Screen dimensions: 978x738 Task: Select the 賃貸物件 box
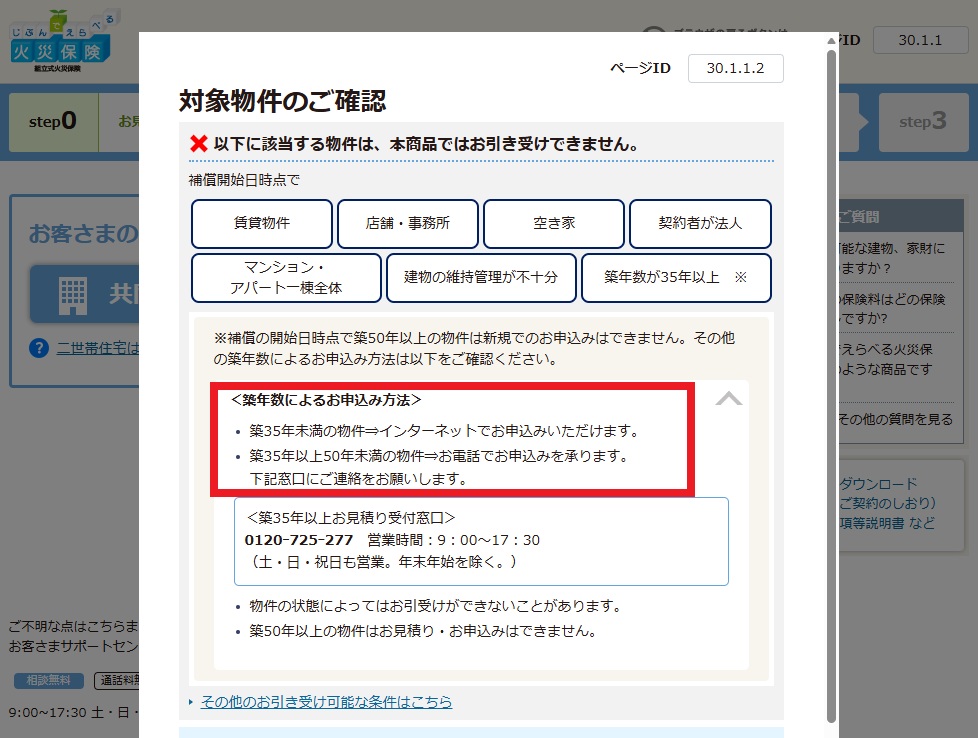[x=261, y=224]
